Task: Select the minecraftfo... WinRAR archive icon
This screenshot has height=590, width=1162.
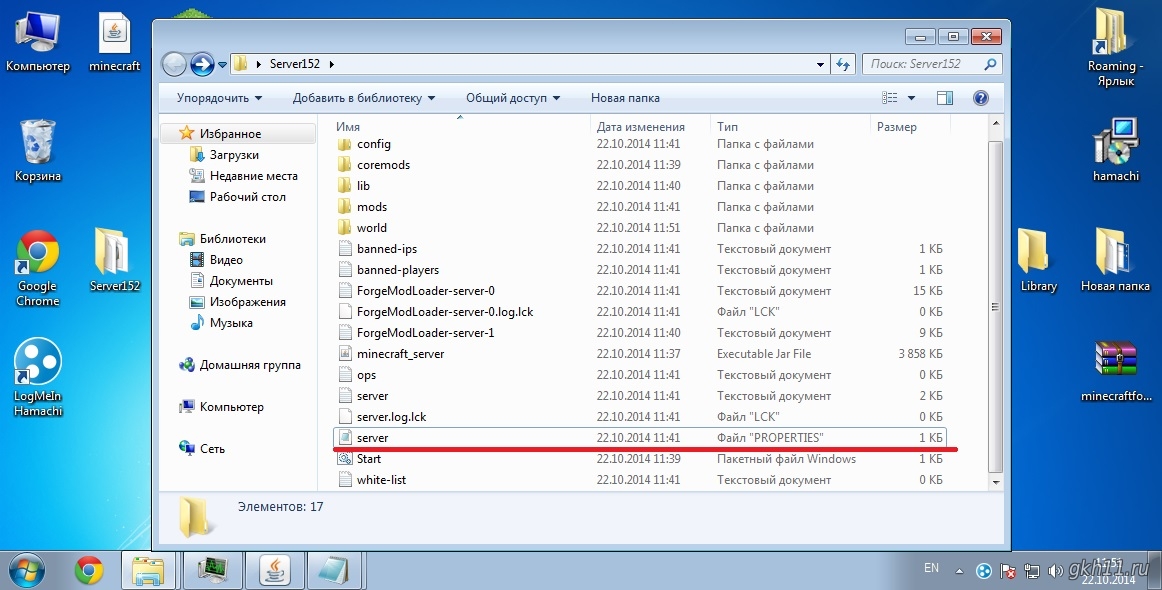Action: point(1116,371)
